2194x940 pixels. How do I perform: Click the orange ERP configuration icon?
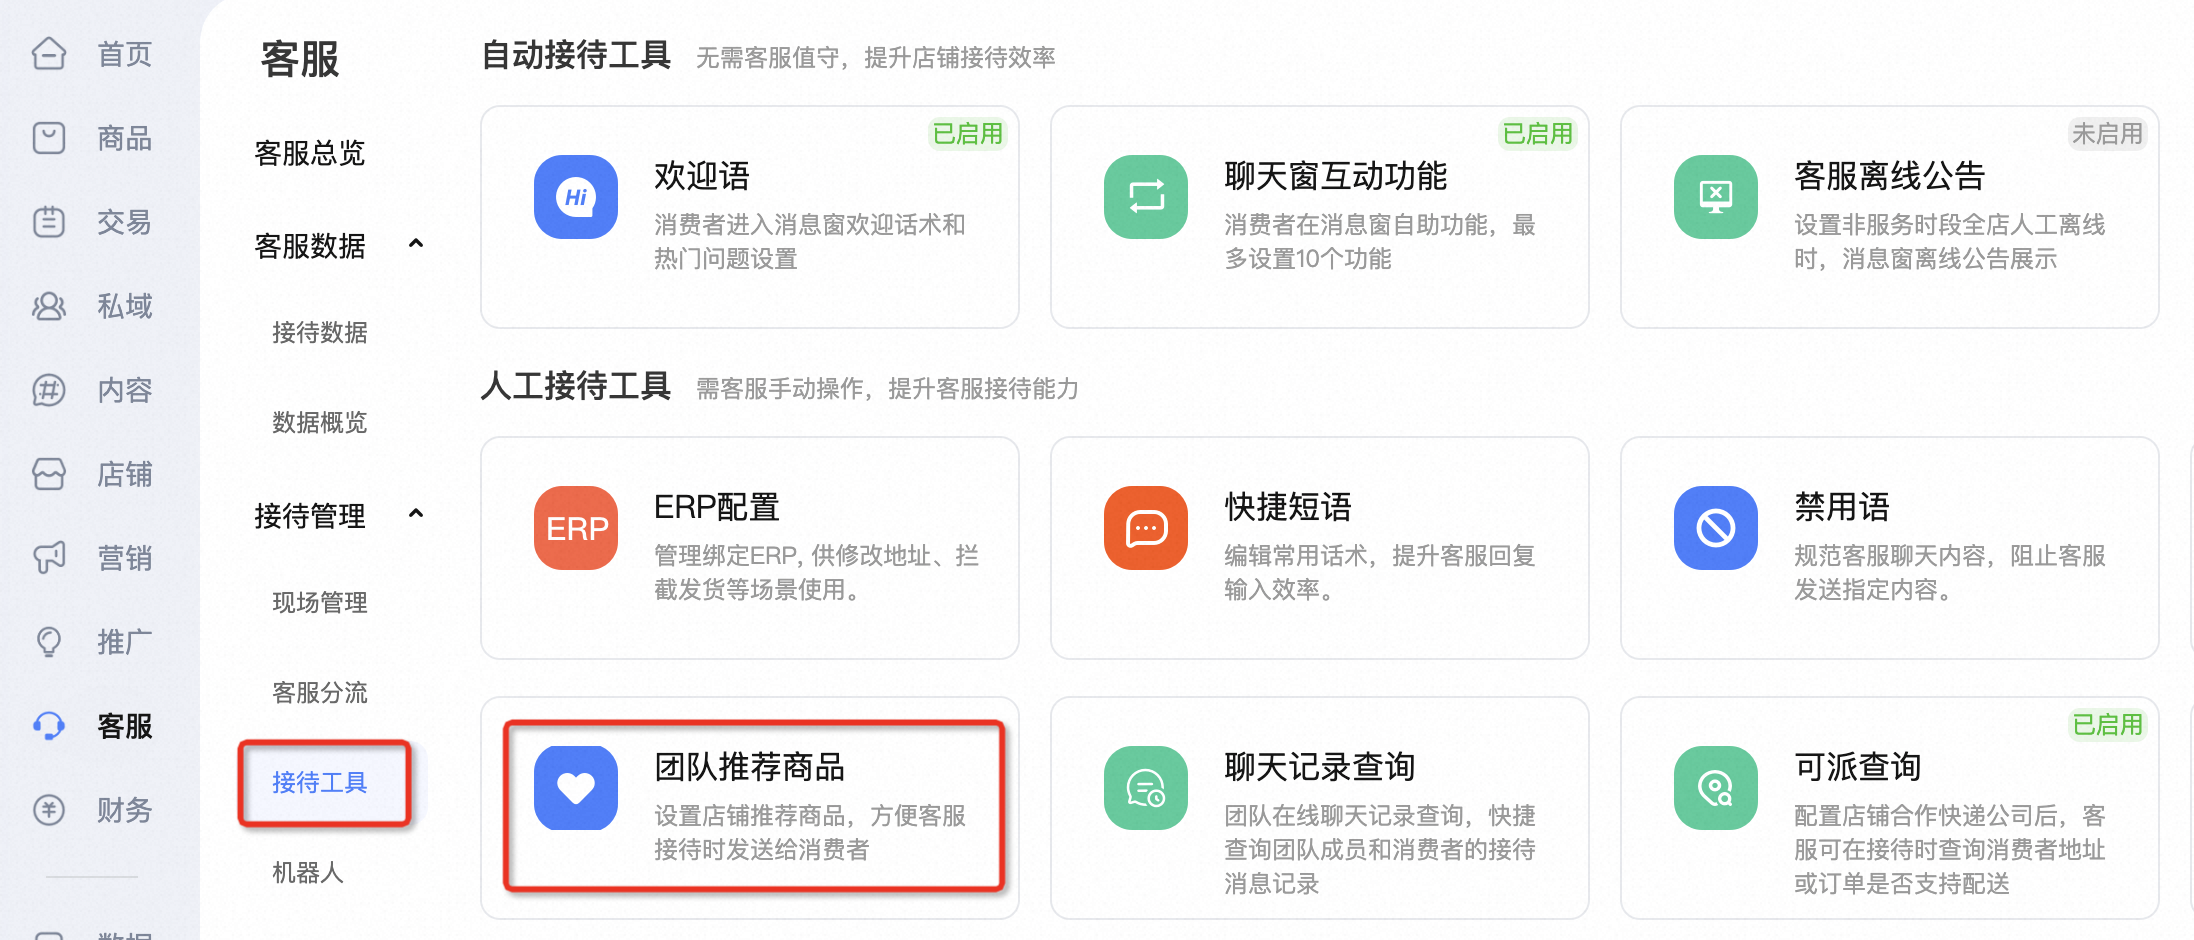pyautogui.click(x=575, y=528)
